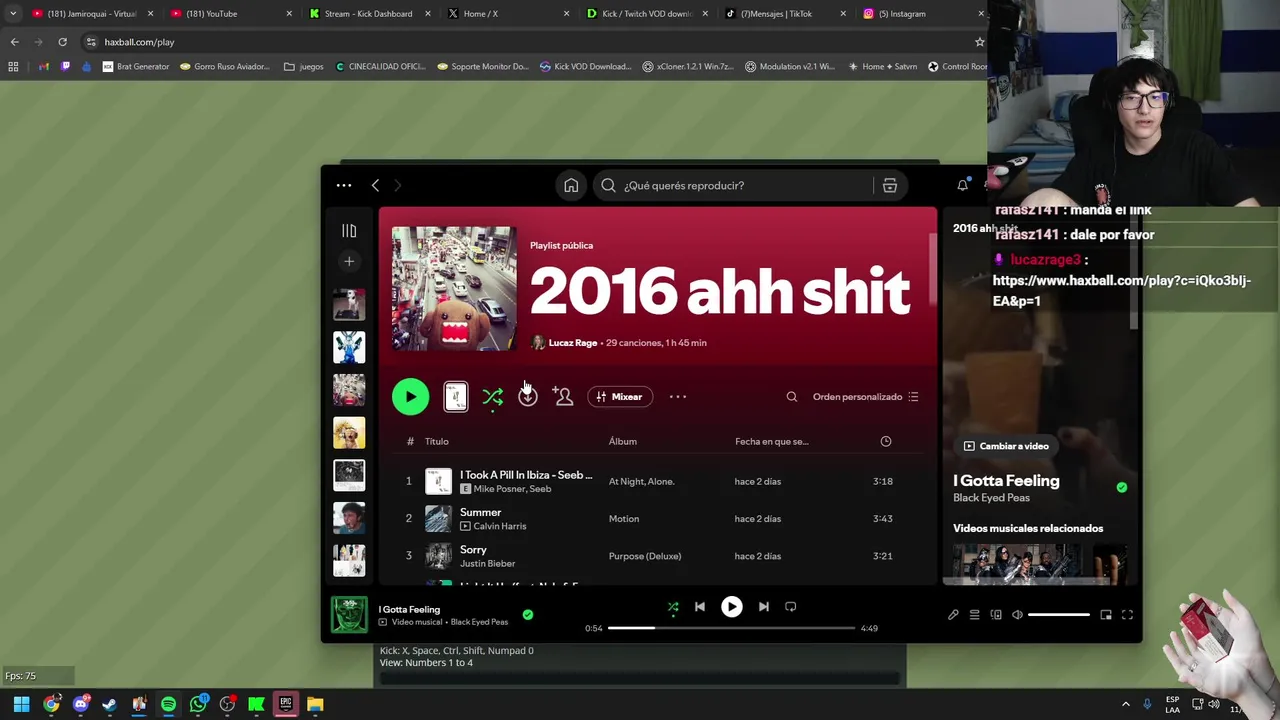This screenshot has height=720, width=1280.
Task: Open the lyrics microphone icon
Action: (953, 615)
